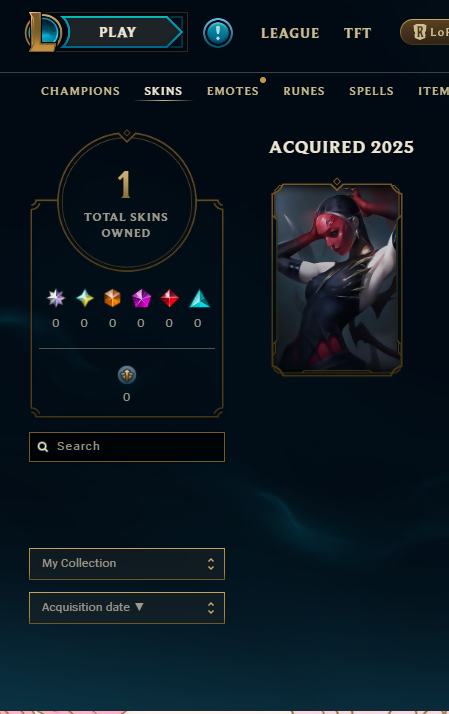Click the My Collection dropdown arrows
Image resolution: width=449 pixels, height=714 pixels.
[x=211, y=564]
